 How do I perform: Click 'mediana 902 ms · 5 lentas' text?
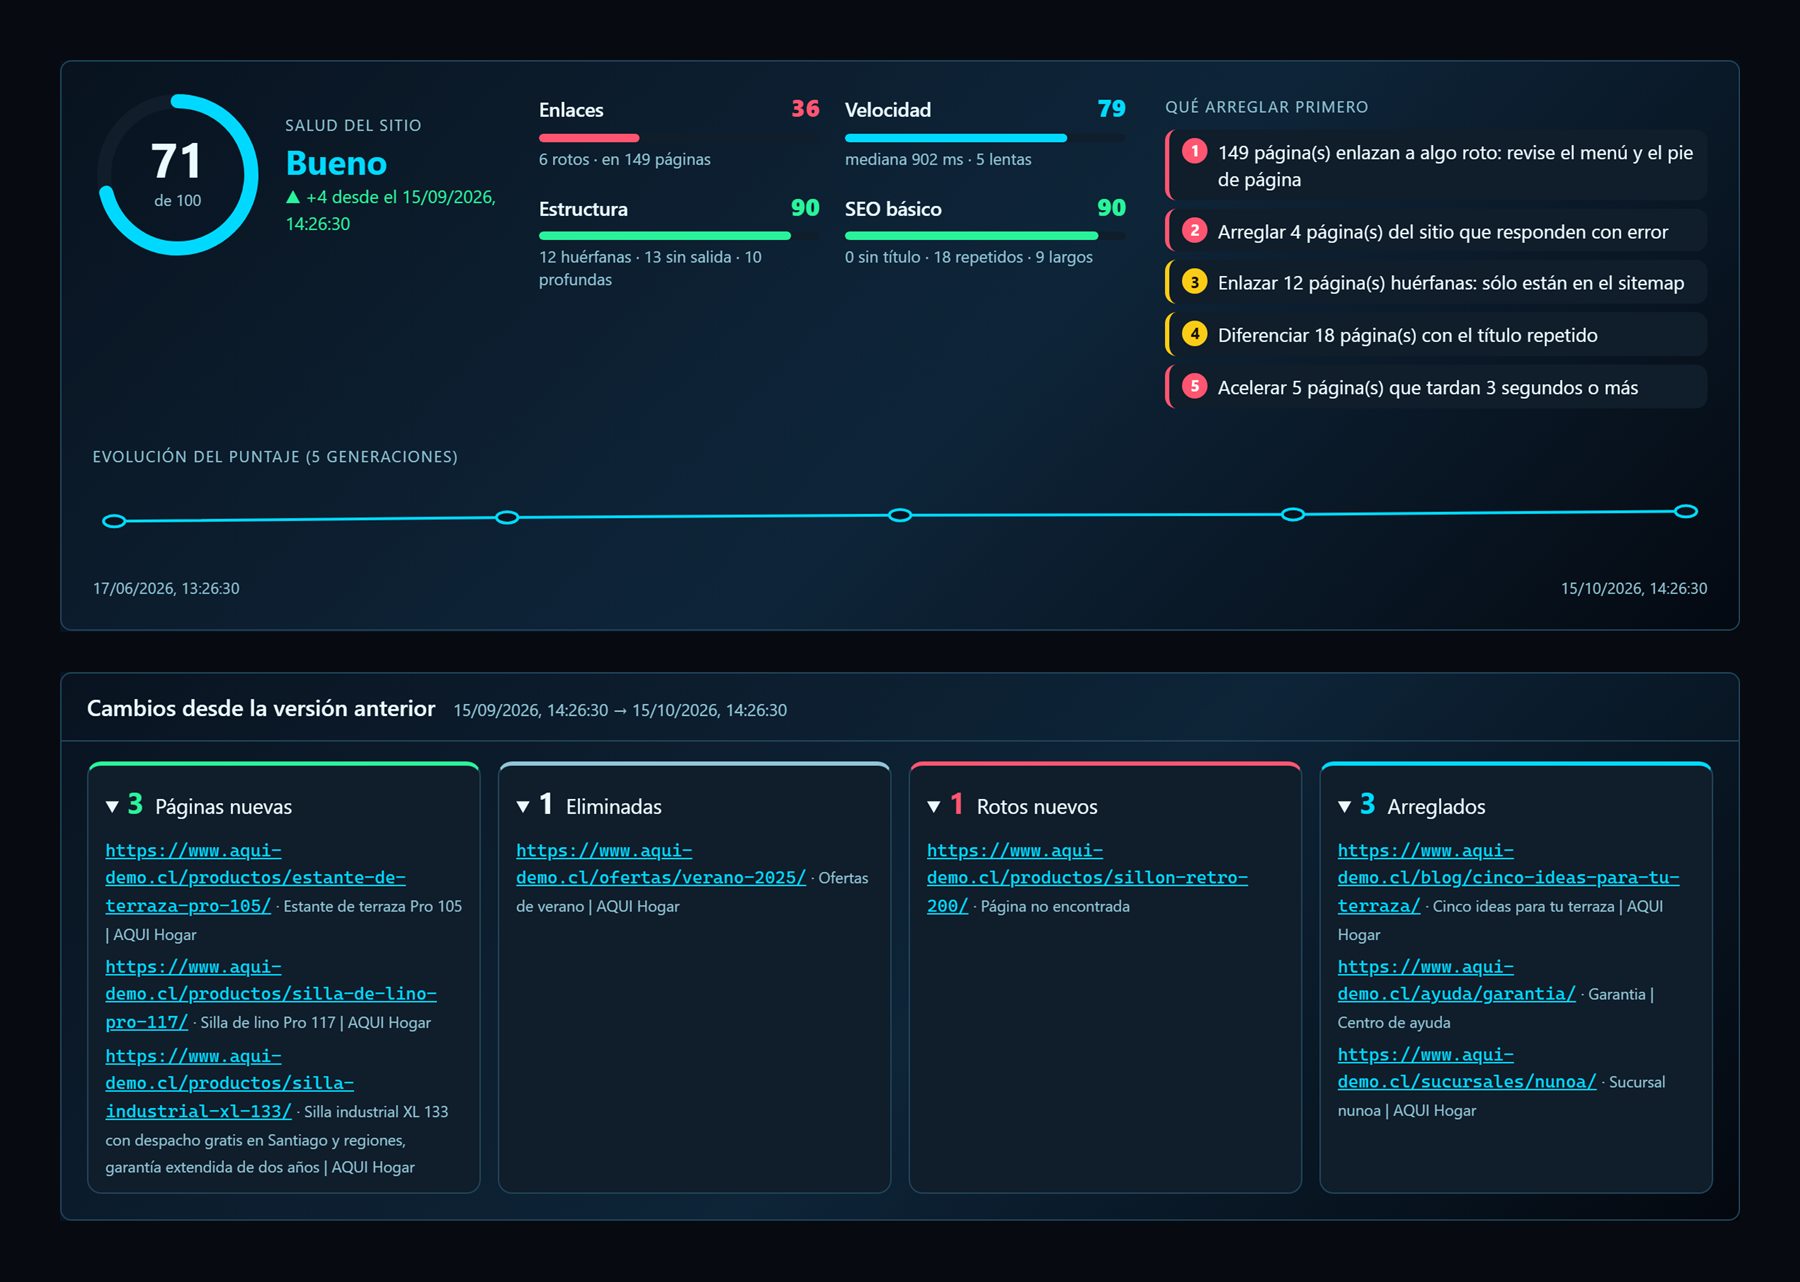click(938, 160)
